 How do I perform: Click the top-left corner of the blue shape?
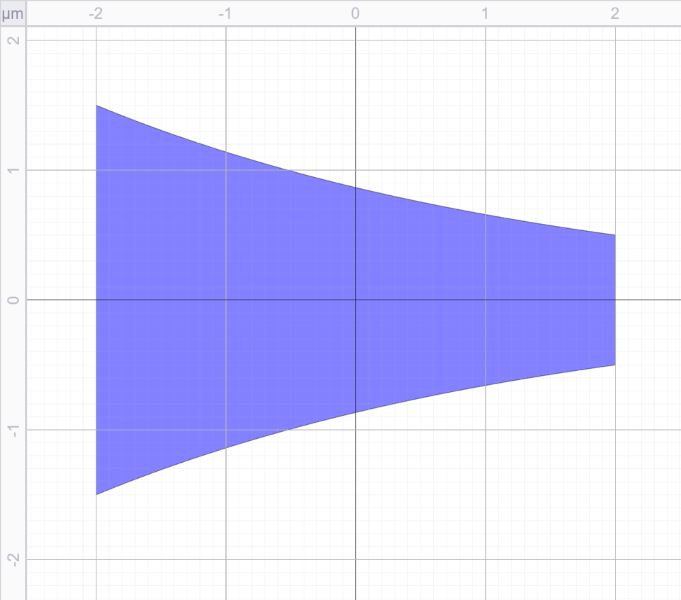point(96,106)
